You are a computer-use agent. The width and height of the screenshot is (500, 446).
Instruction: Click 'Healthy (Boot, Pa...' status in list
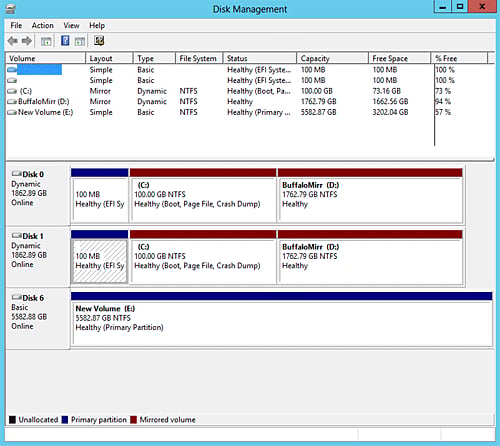coord(259,91)
